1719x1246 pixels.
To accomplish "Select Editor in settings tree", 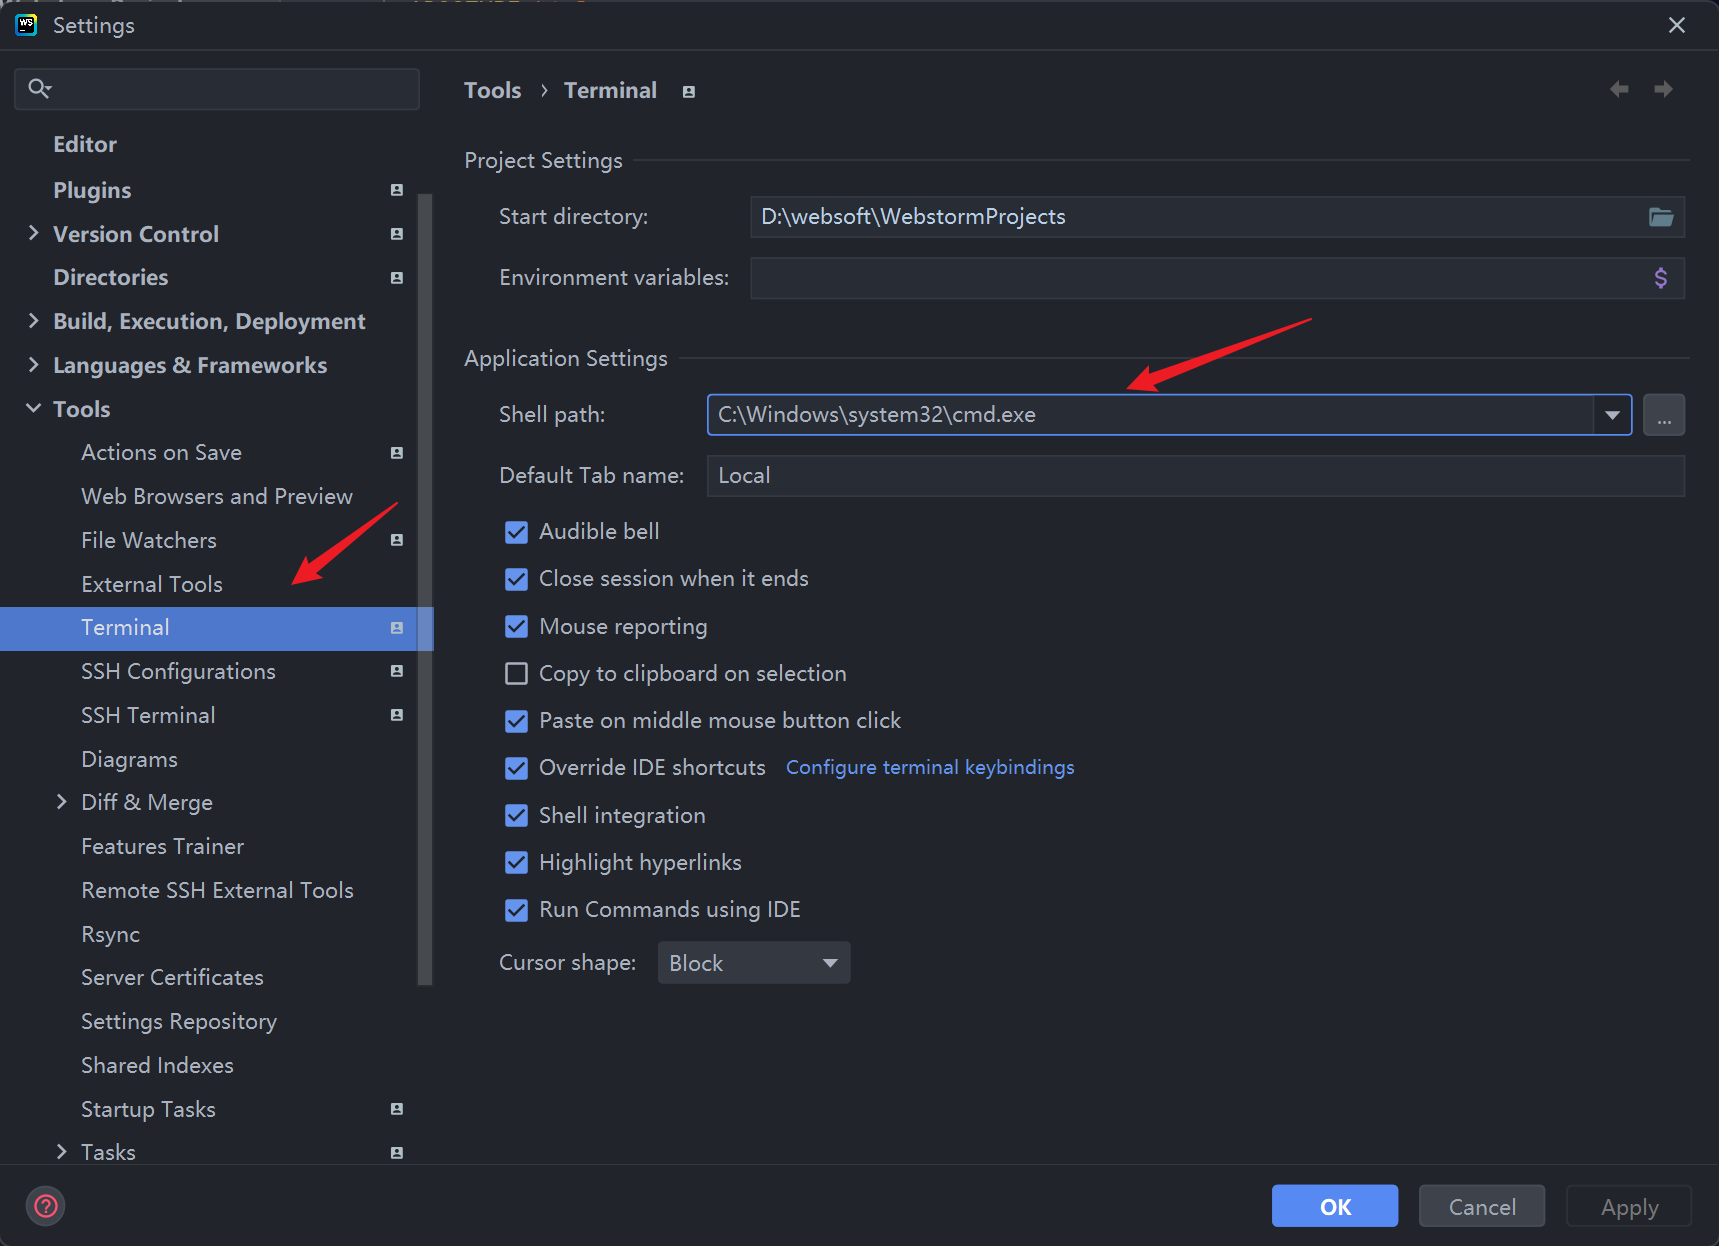I will 85,145.
